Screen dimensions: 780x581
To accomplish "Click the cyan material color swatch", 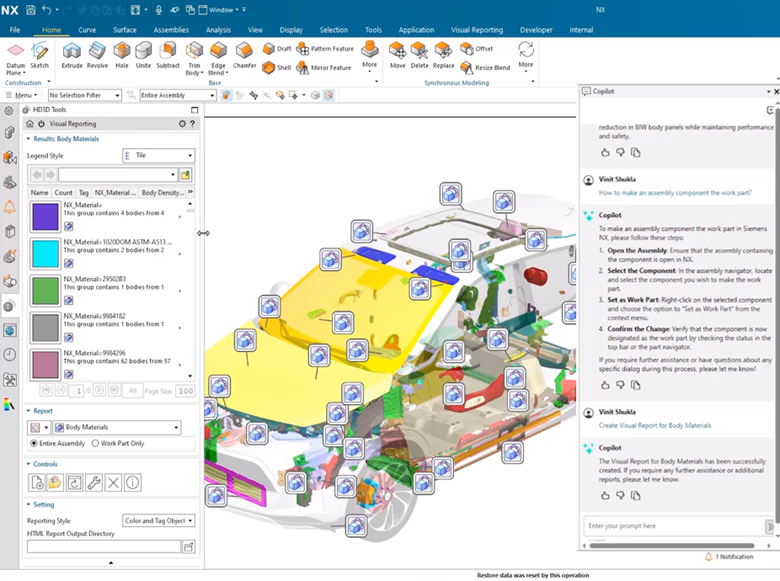I will (45, 251).
